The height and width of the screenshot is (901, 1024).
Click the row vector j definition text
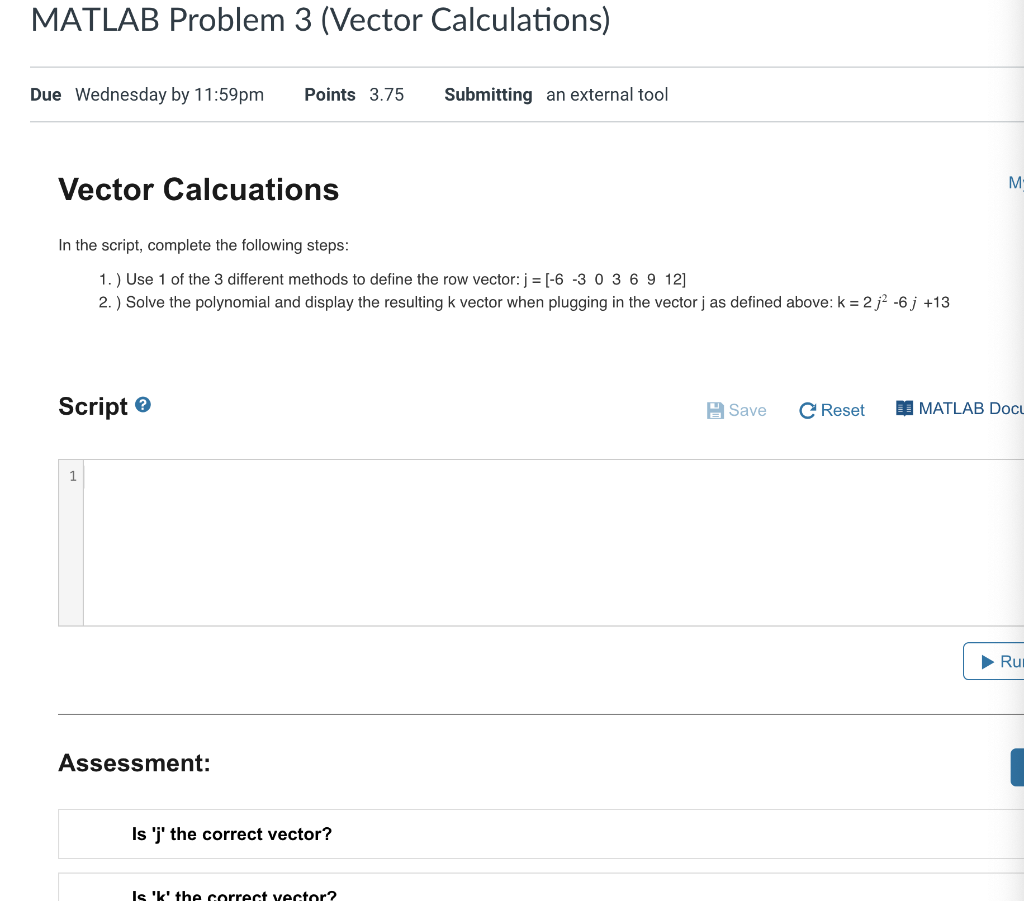coord(605,279)
